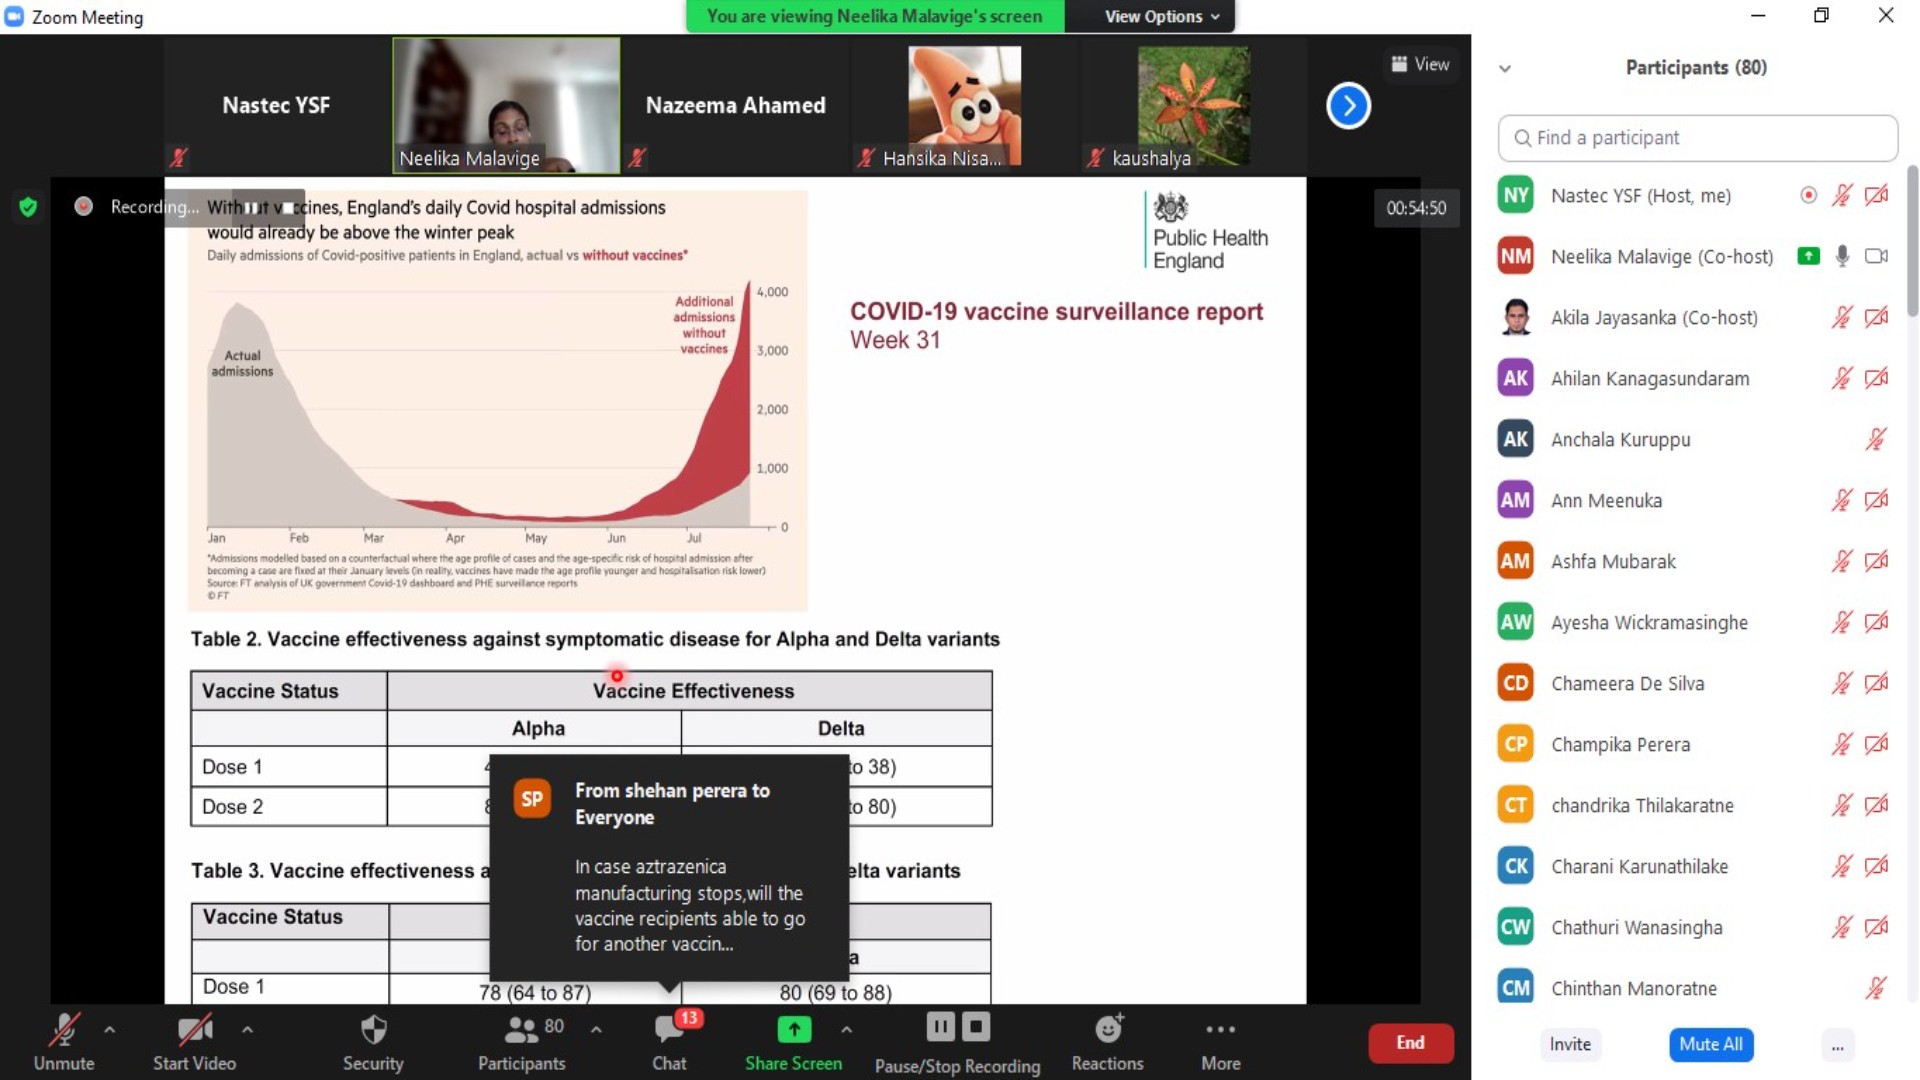Open chat message popup from shehan perera
Screen dimensions: 1920x1080
click(x=669, y=867)
